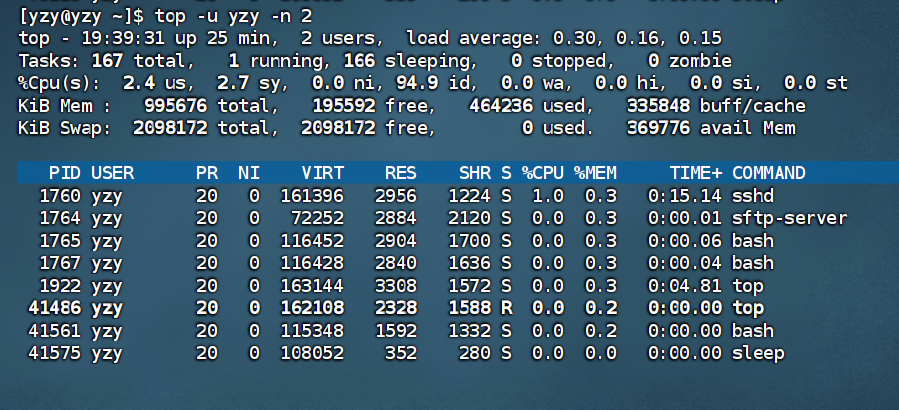
Task: Select the Mem free value 195592
Action: (x=344, y=106)
